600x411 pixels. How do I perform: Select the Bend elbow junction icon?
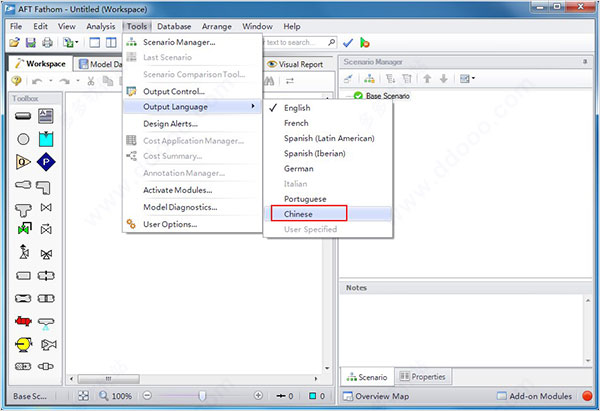coord(43,188)
